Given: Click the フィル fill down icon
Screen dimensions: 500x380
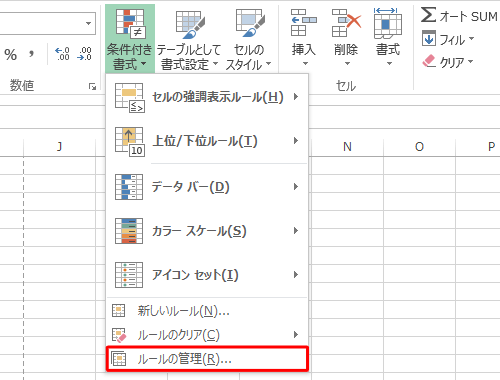Looking at the screenshot, I should (x=429, y=38).
